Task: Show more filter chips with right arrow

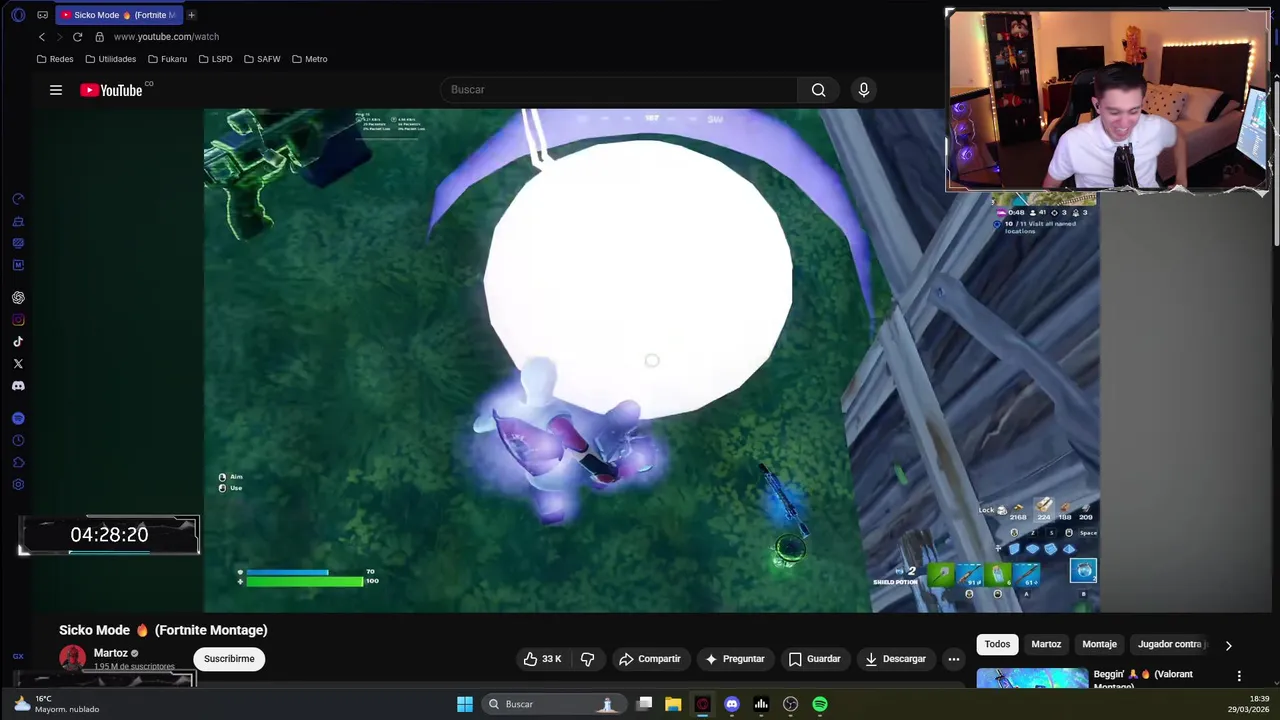Action: pos(1228,646)
